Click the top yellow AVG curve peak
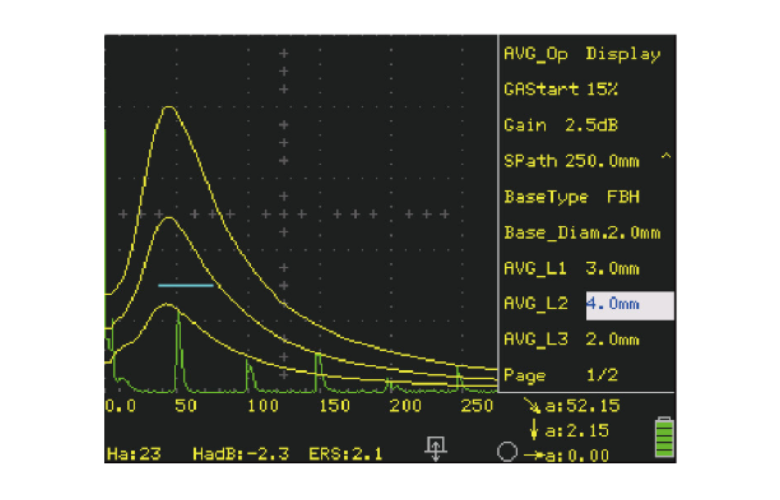The height and width of the screenshot is (500, 780). click(x=169, y=107)
